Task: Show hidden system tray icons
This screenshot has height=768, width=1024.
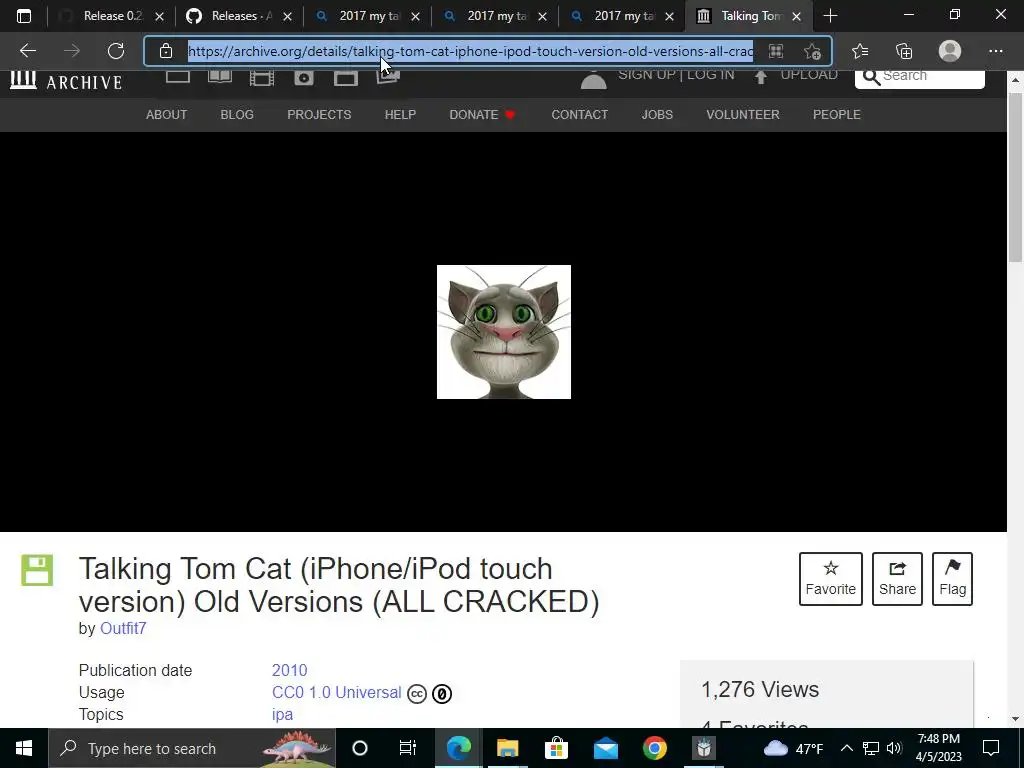Action: [x=846, y=748]
